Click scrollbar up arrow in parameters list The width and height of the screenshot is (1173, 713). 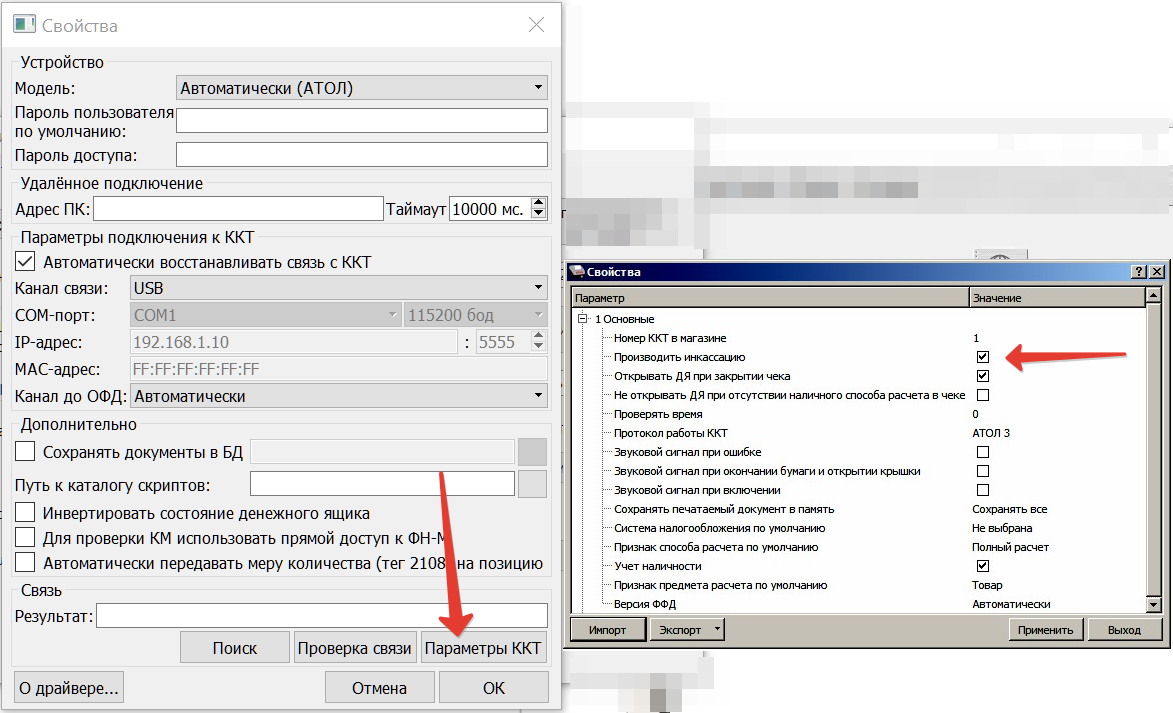pyautogui.click(x=1154, y=296)
